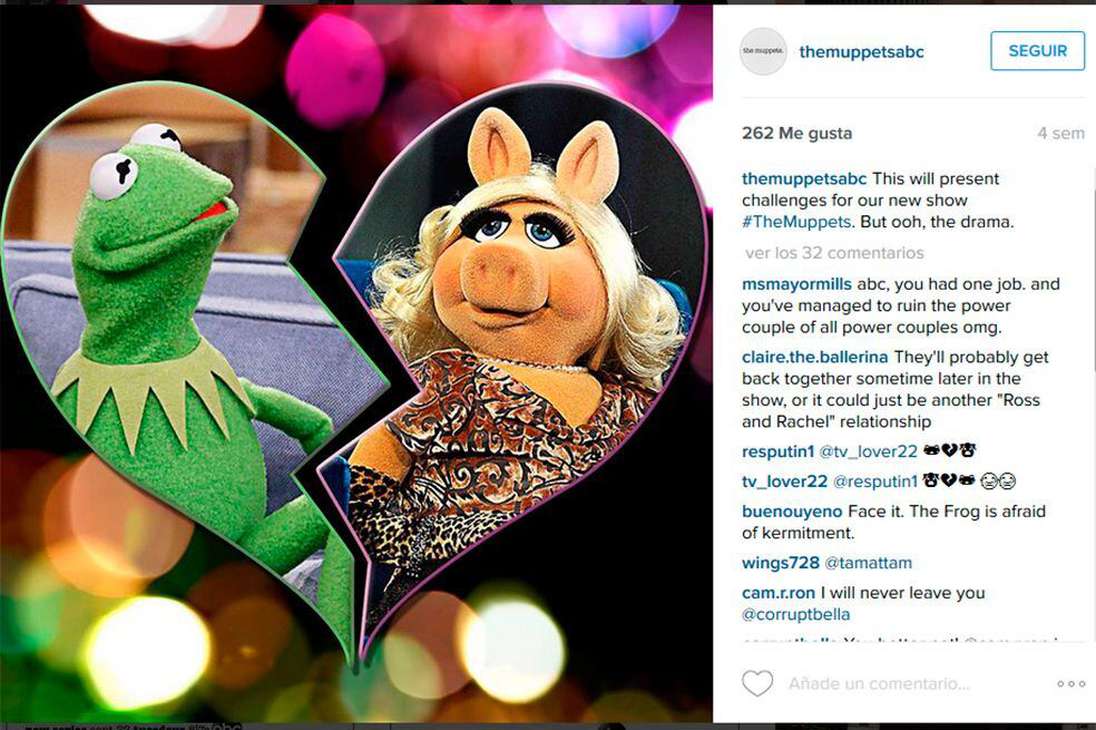Click the resputin1 username
The image size is (1096, 730).
click(778, 452)
